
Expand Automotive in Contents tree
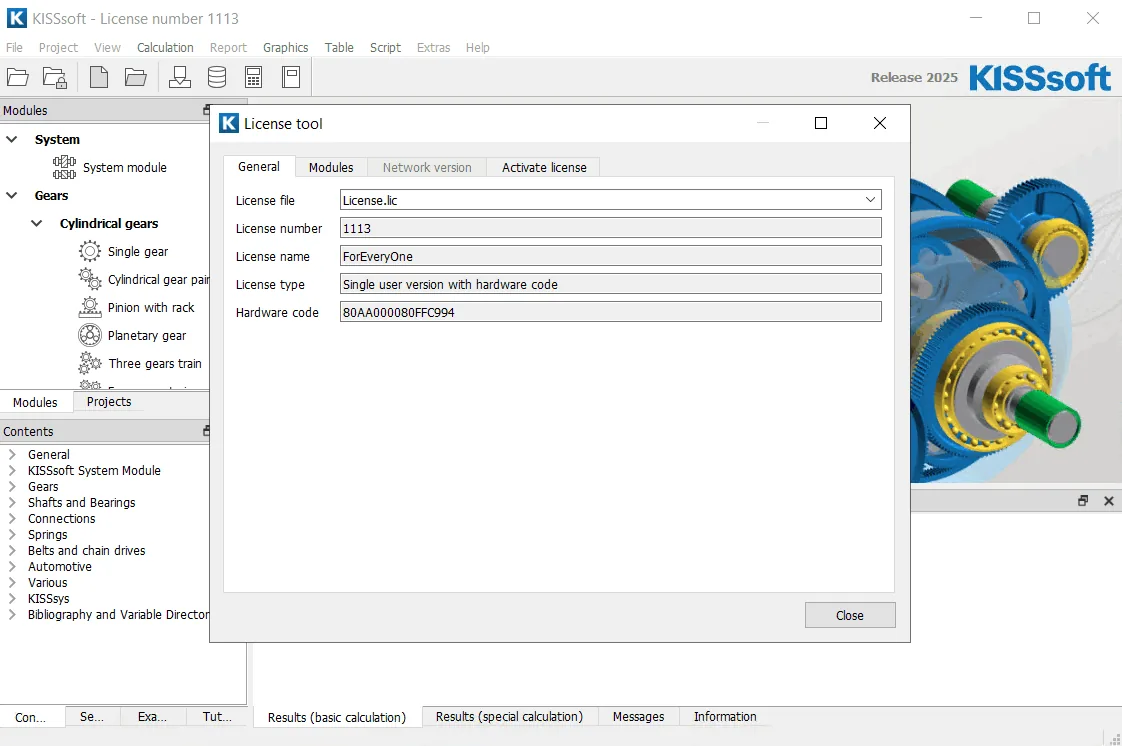pyautogui.click(x=11, y=566)
